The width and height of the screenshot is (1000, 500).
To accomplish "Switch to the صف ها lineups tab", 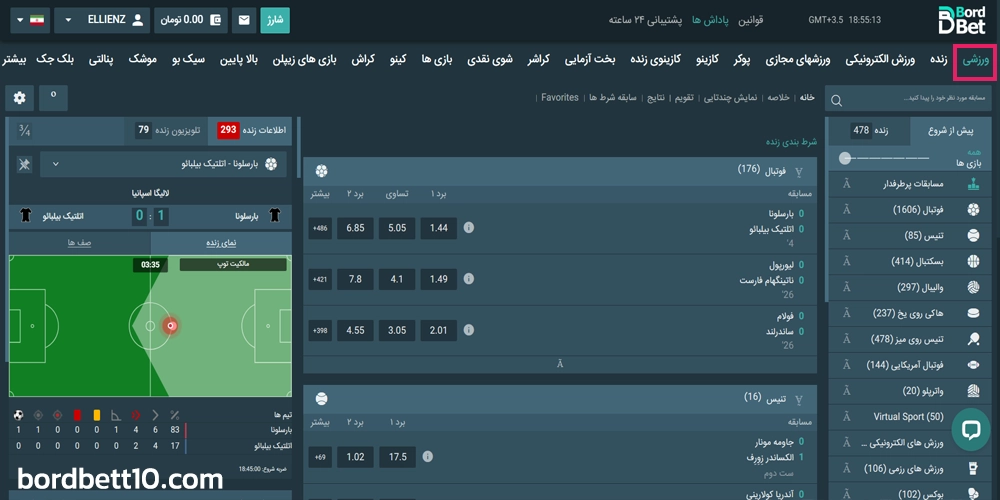I will click(80, 243).
